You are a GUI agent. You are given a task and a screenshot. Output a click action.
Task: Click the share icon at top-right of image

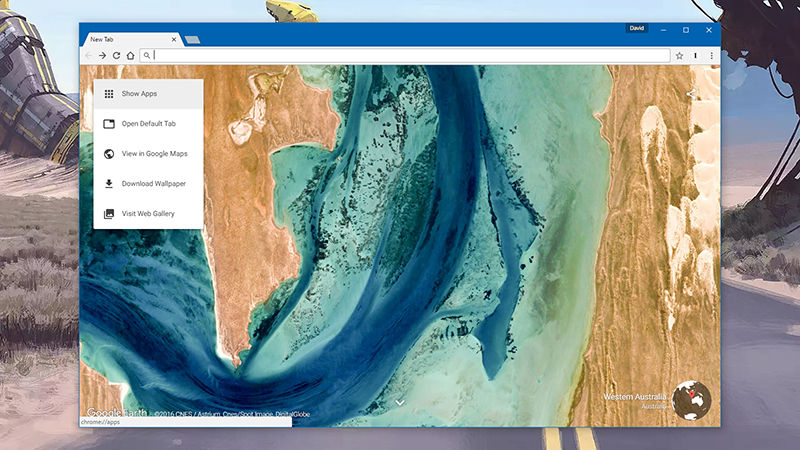pyautogui.click(x=691, y=95)
